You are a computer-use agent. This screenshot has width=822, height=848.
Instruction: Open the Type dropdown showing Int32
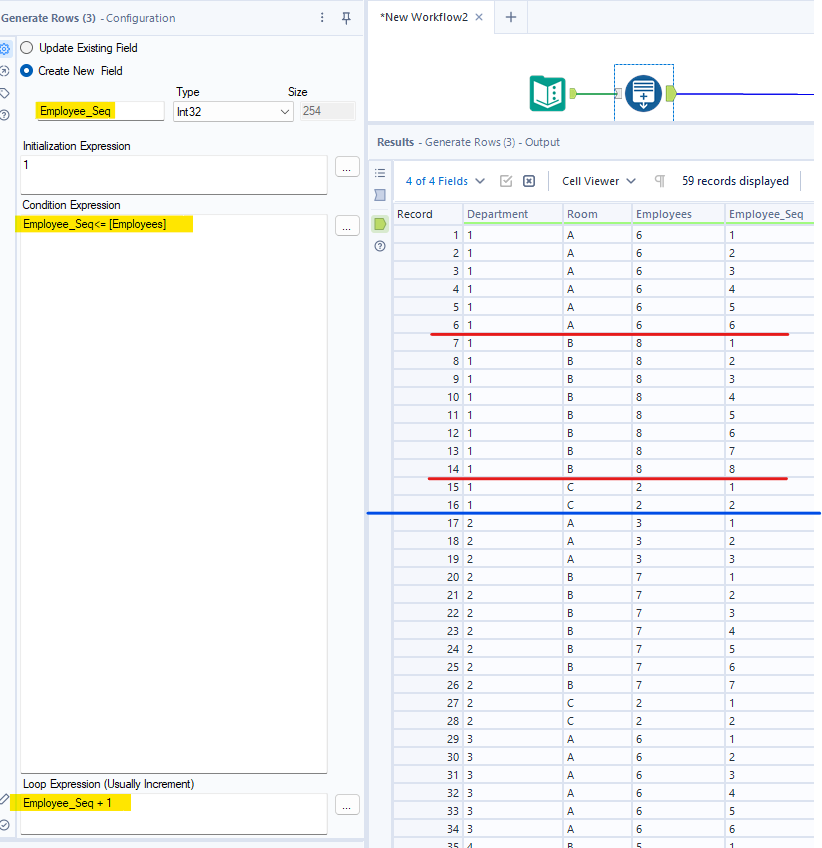233,111
